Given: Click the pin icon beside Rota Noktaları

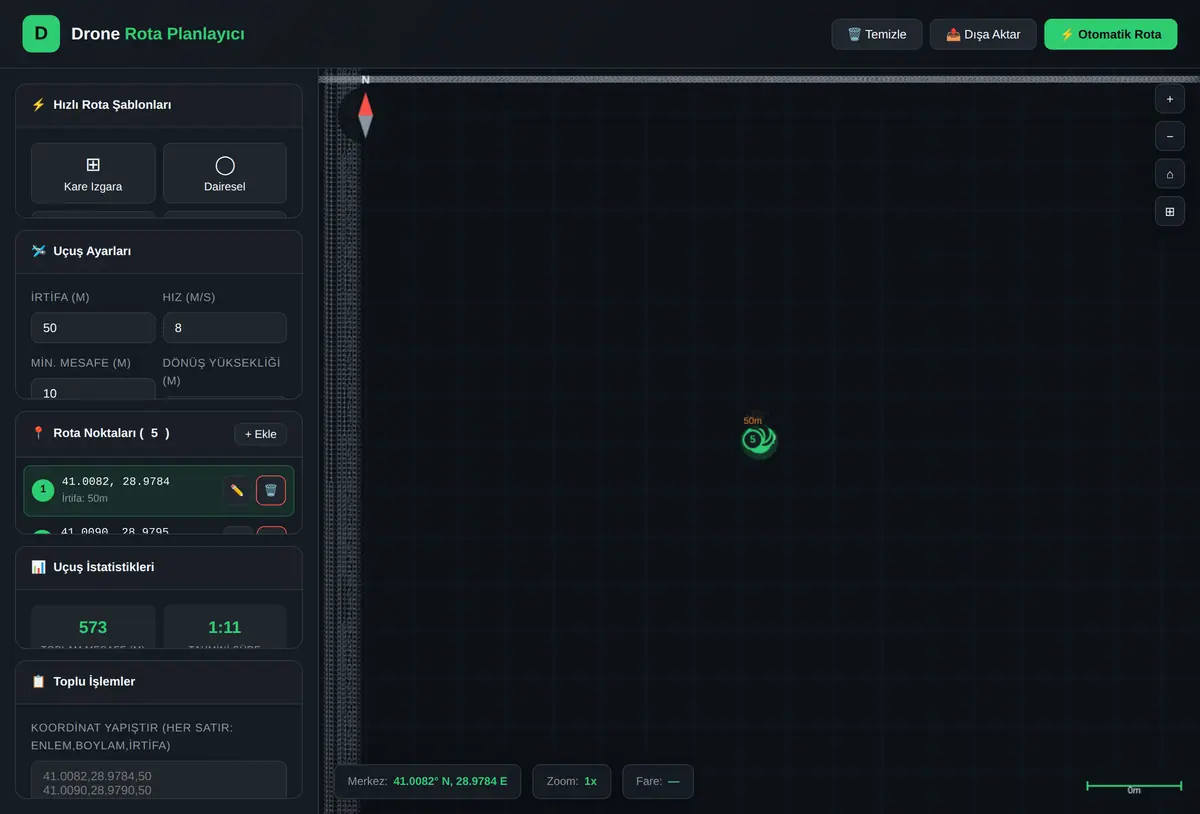Looking at the screenshot, I should click(38, 433).
